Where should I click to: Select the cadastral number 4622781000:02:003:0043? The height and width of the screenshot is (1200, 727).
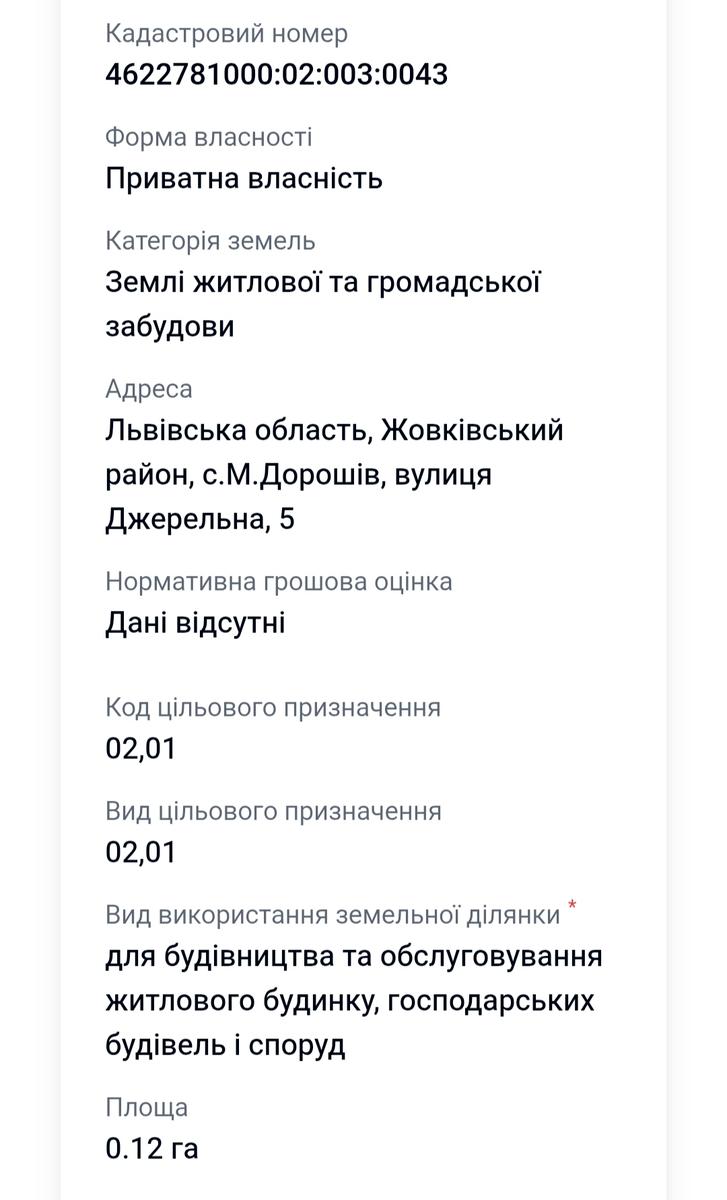(x=276, y=75)
